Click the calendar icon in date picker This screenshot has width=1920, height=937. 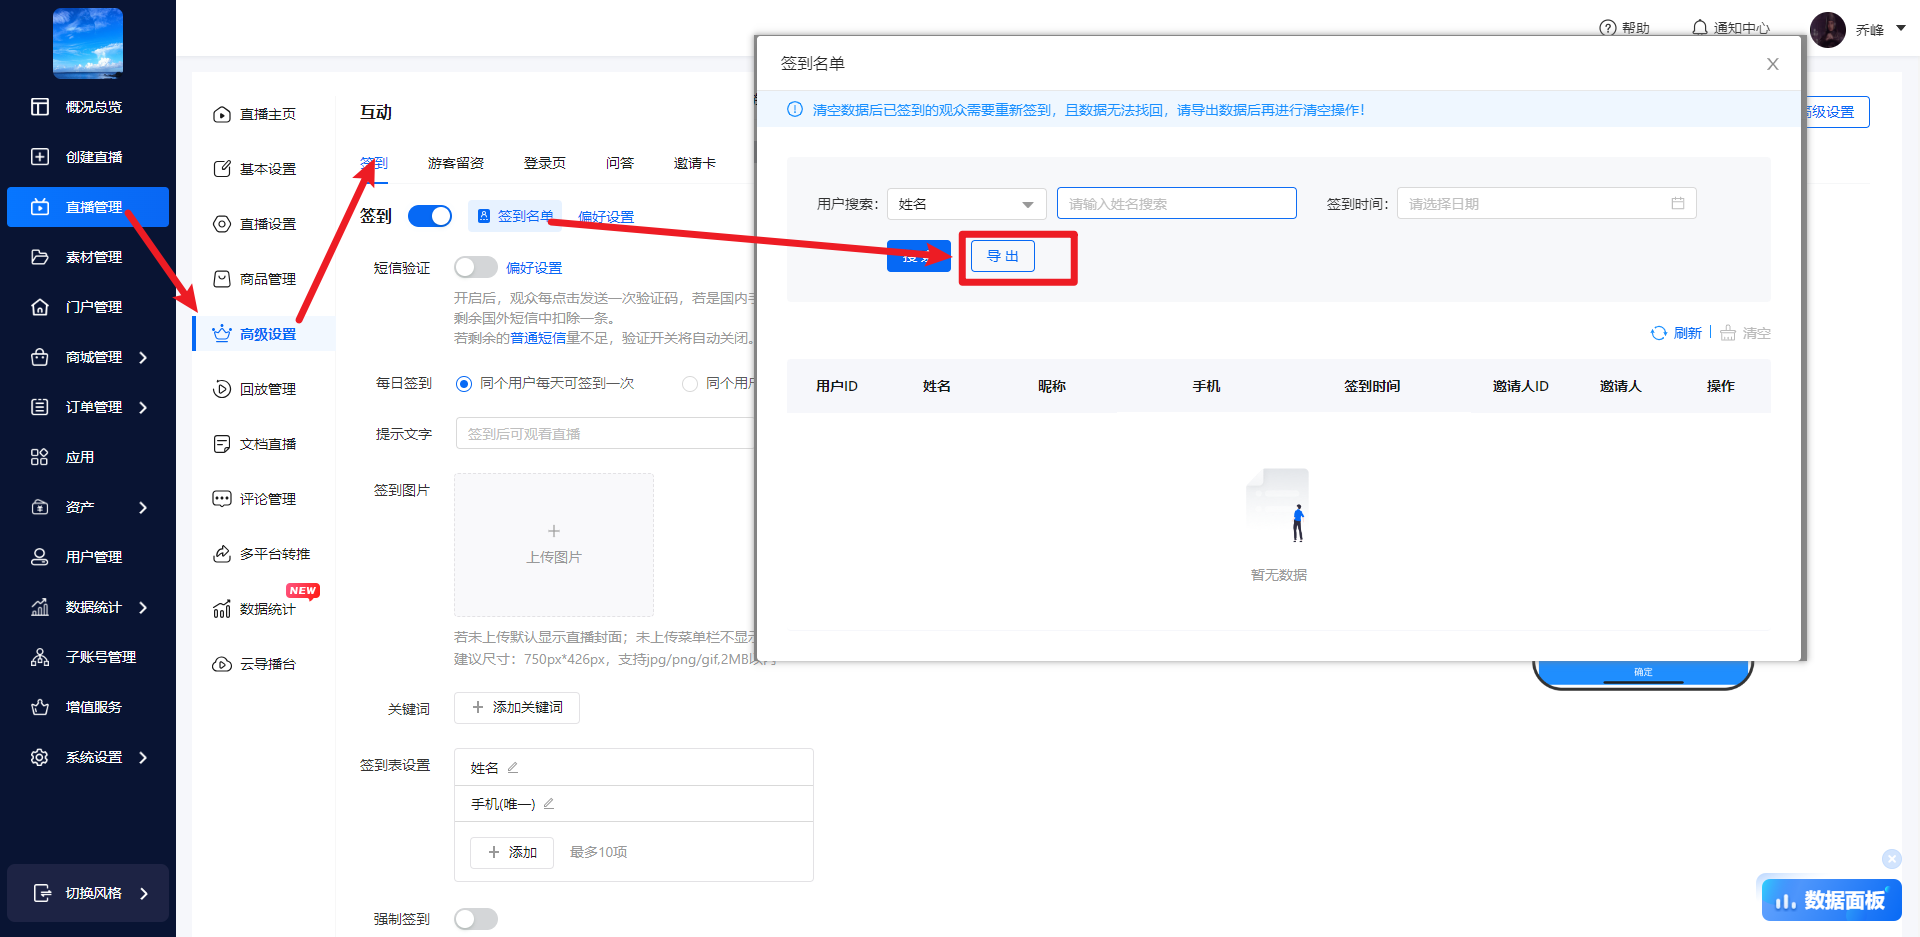click(x=1677, y=204)
